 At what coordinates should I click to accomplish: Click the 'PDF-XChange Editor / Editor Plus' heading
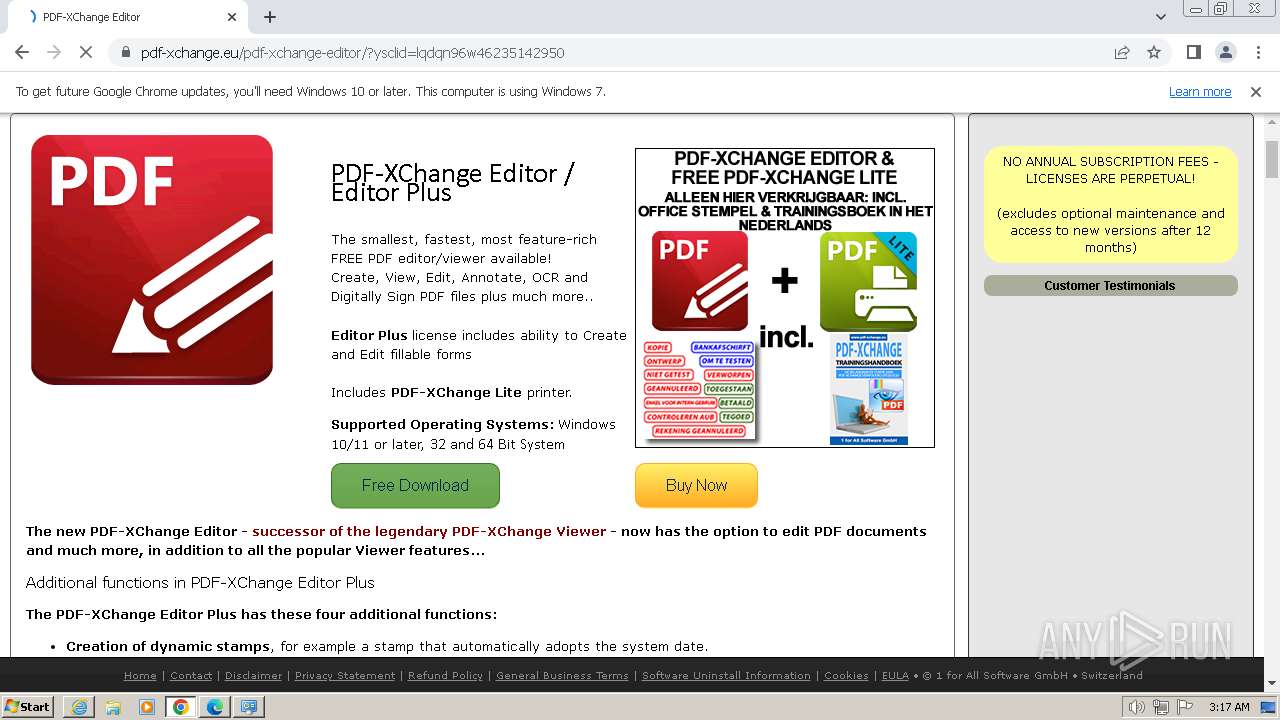click(453, 182)
